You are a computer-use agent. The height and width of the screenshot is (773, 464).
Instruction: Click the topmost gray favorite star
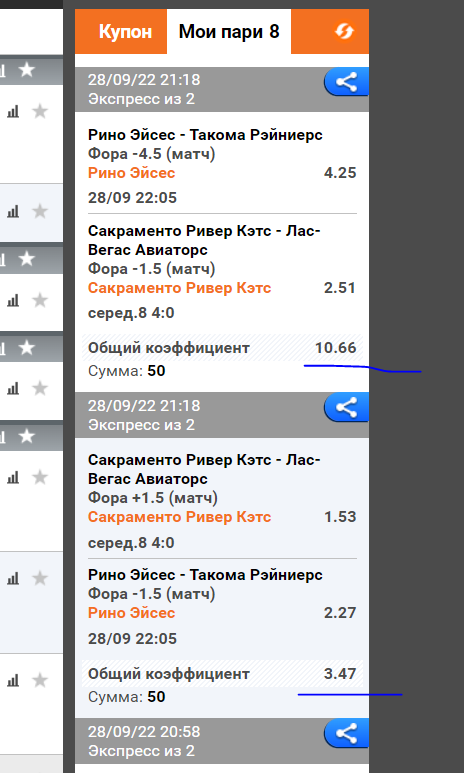pyautogui.click(x=39, y=112)
